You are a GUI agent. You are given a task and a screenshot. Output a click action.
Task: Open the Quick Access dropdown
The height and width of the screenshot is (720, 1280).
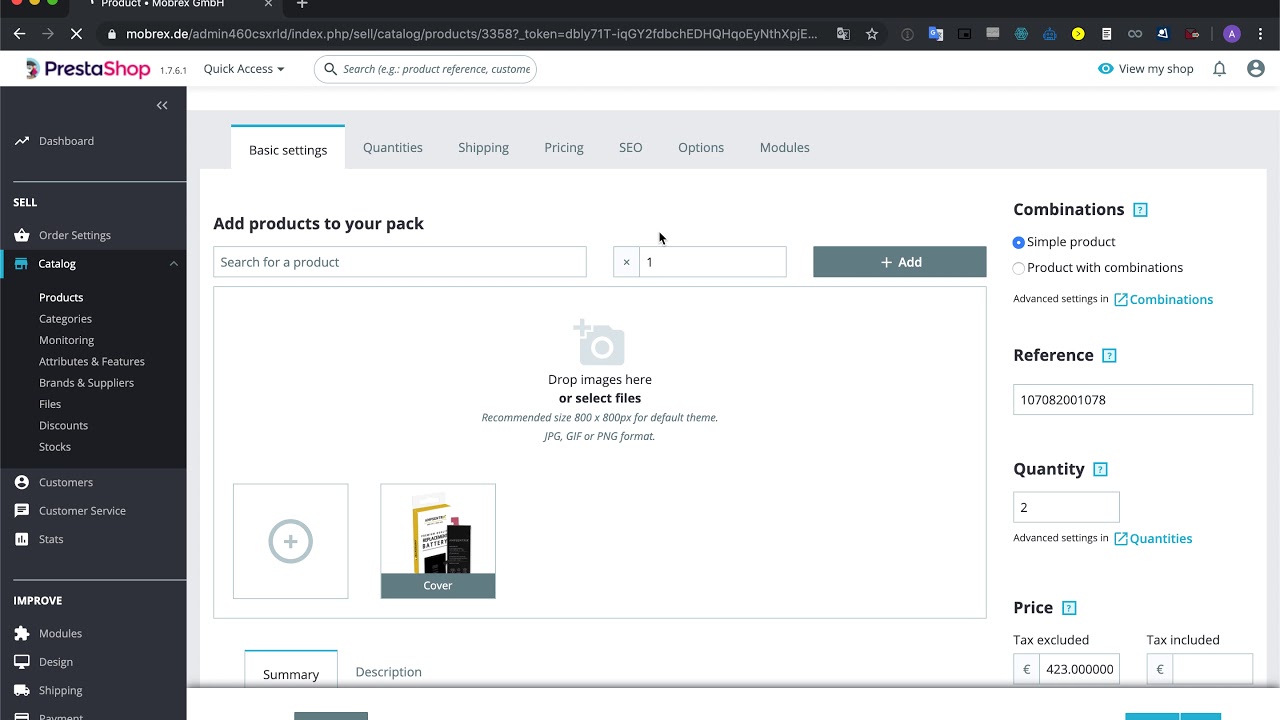click(x=244, y=69)
